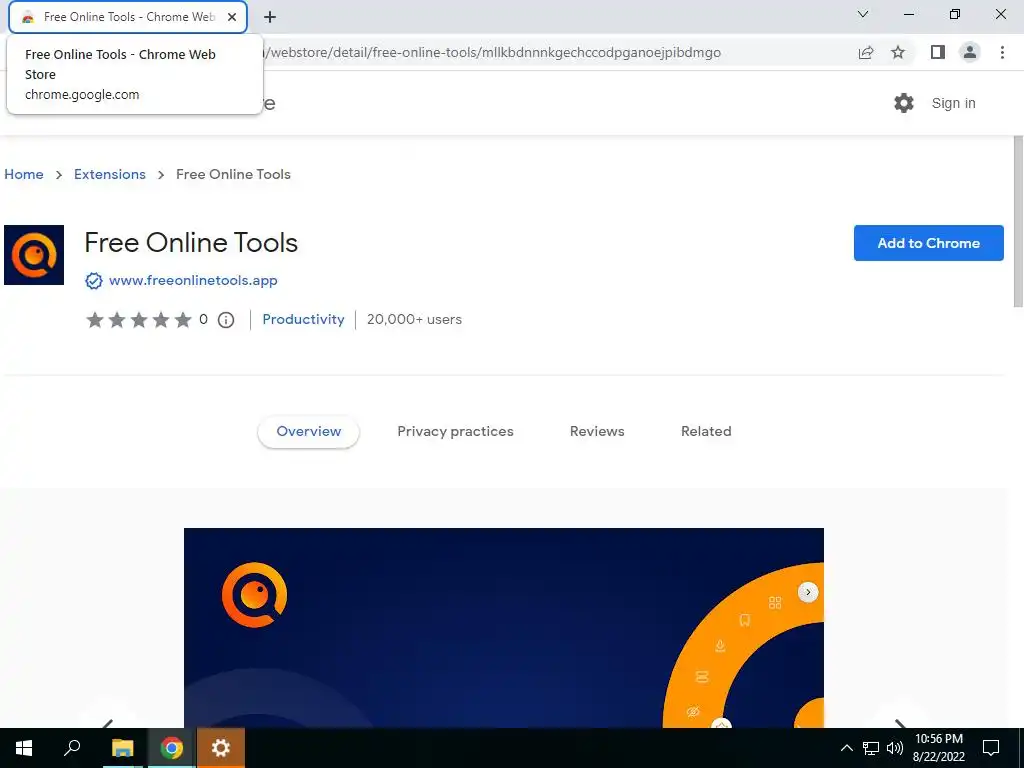Click the Sign in link
The width and height of the screenshot is (1024, 768).
[x=953, y=103]
